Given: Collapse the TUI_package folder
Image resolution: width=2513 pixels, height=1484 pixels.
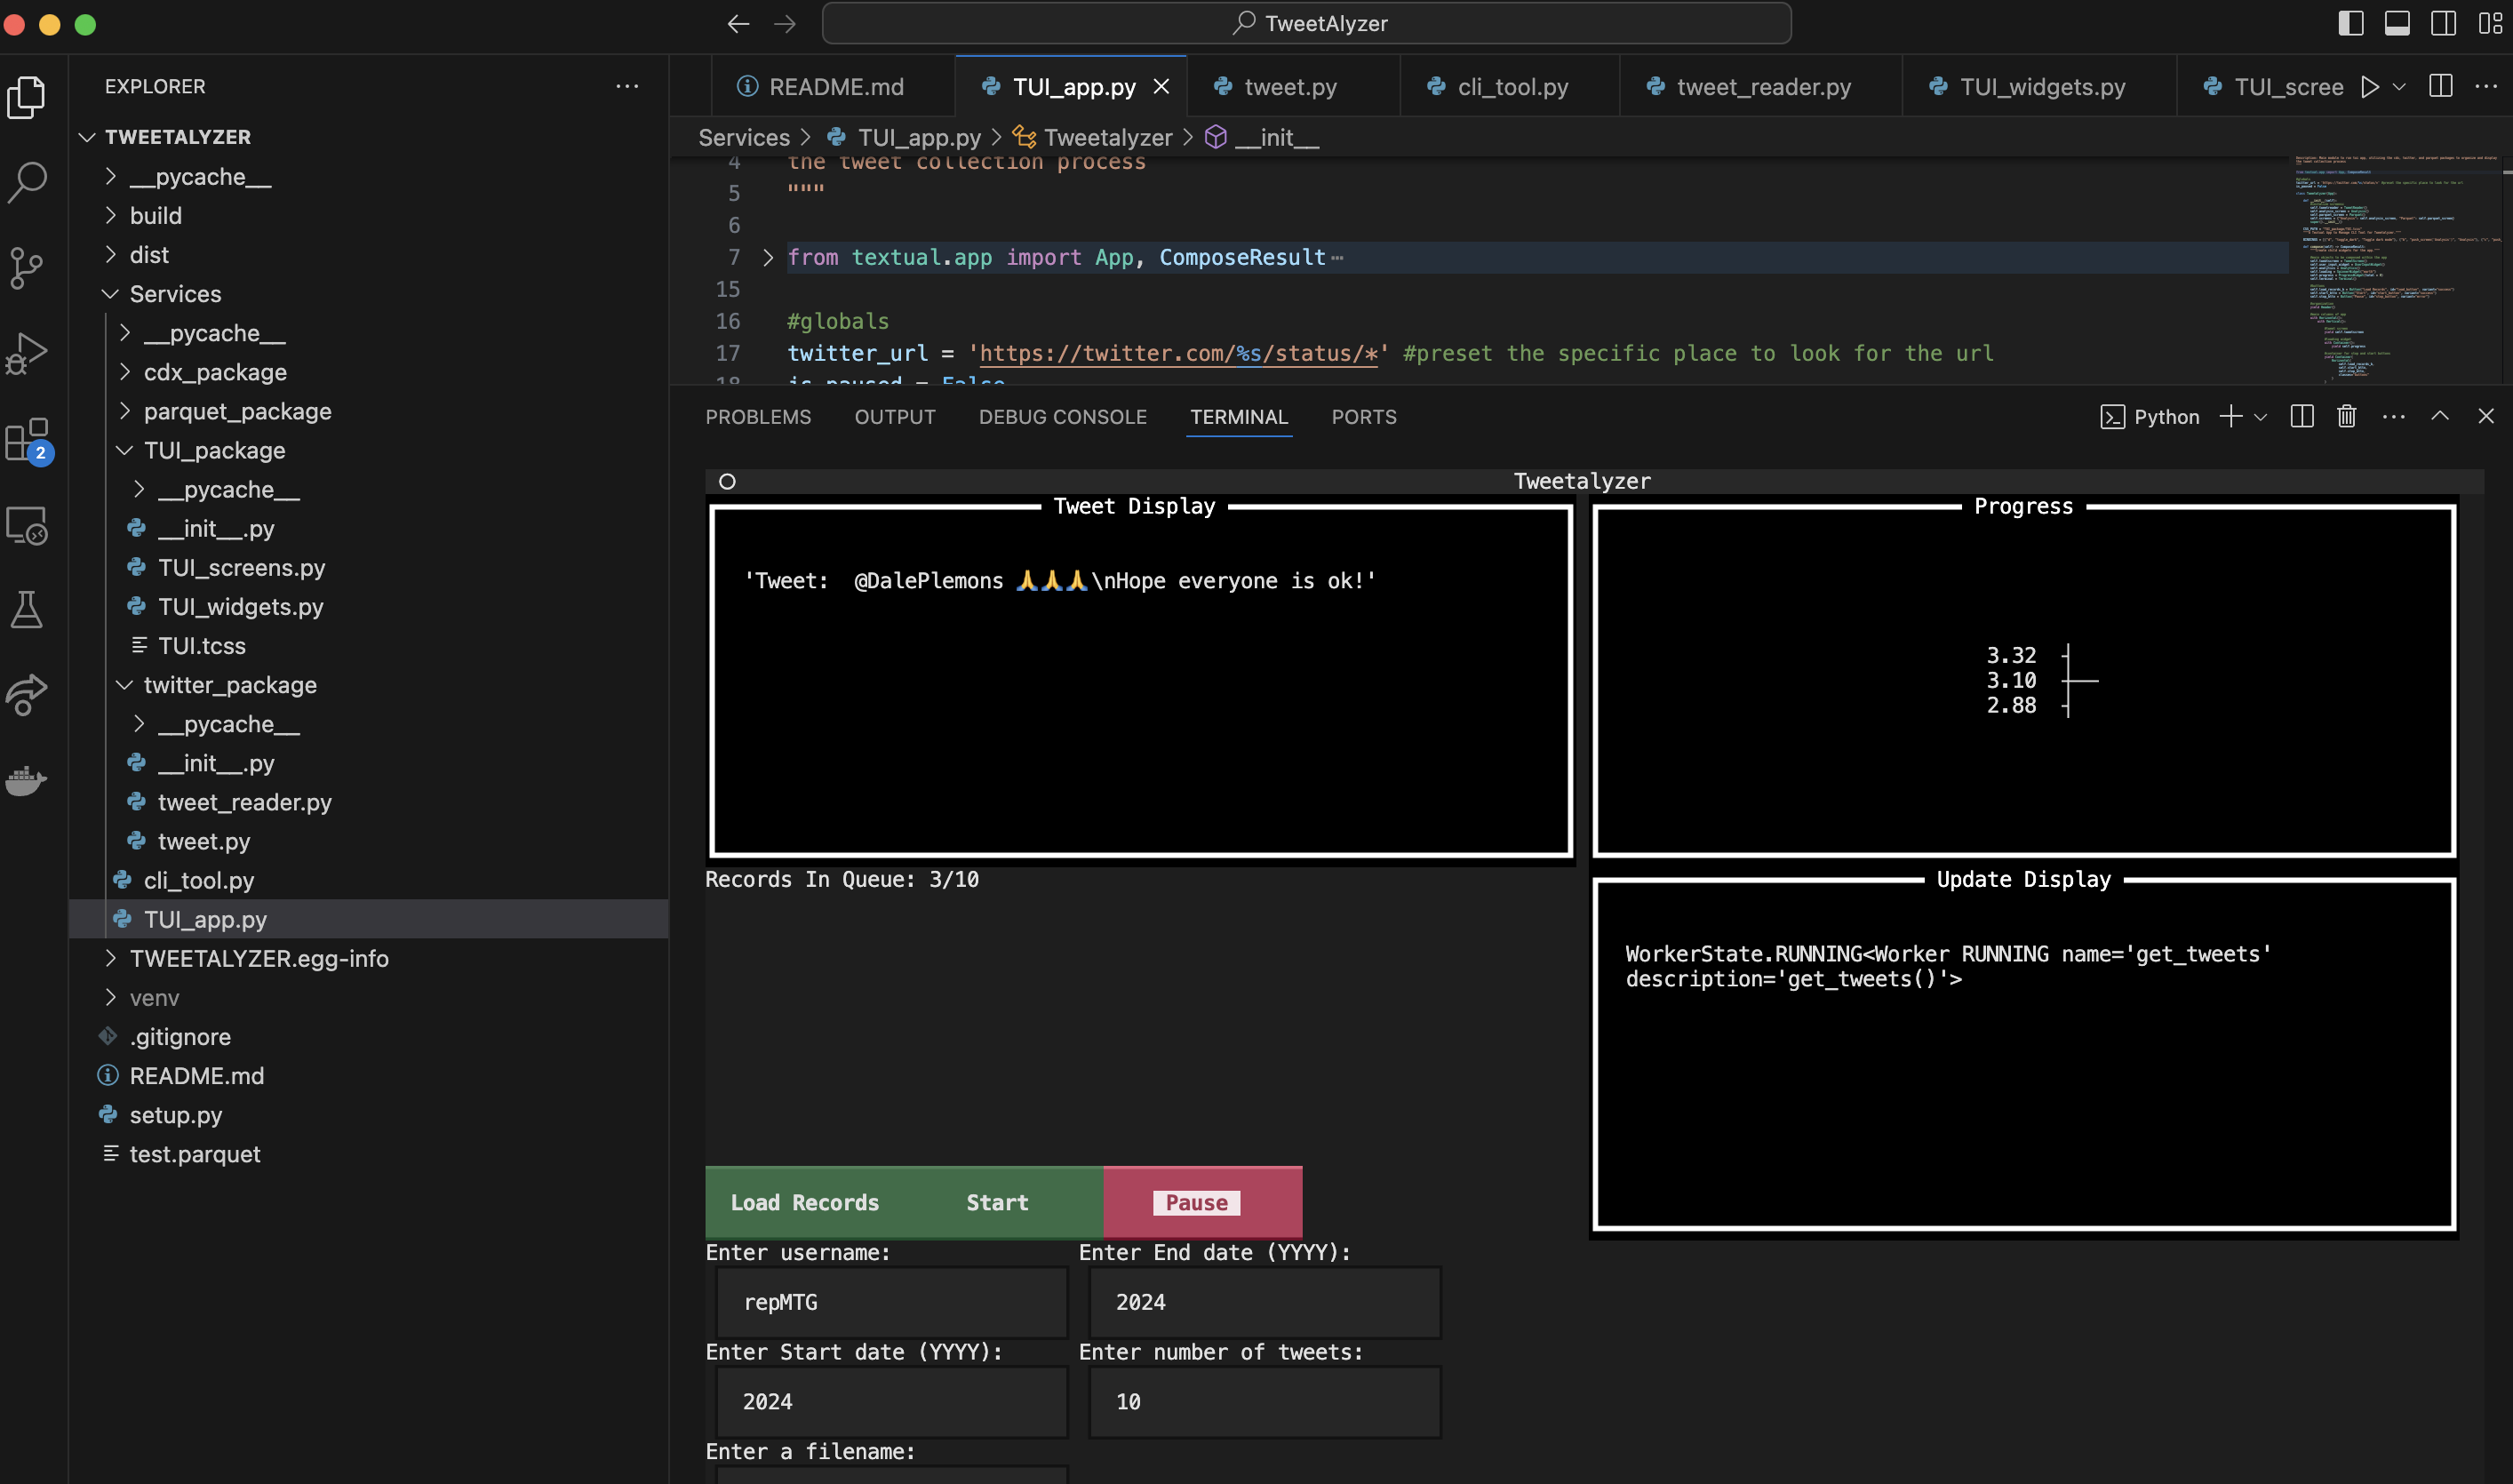Looking at the screenshot, I should (x=214, y=450).
